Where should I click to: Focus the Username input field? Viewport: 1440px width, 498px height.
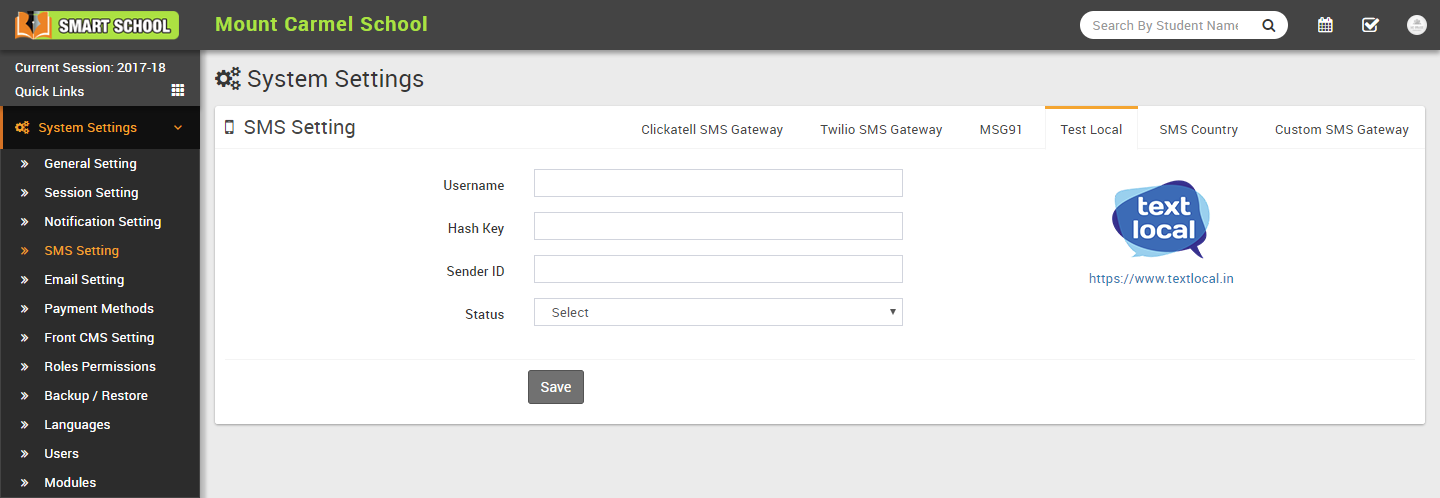pyautogui.click(x=718, y=183)
